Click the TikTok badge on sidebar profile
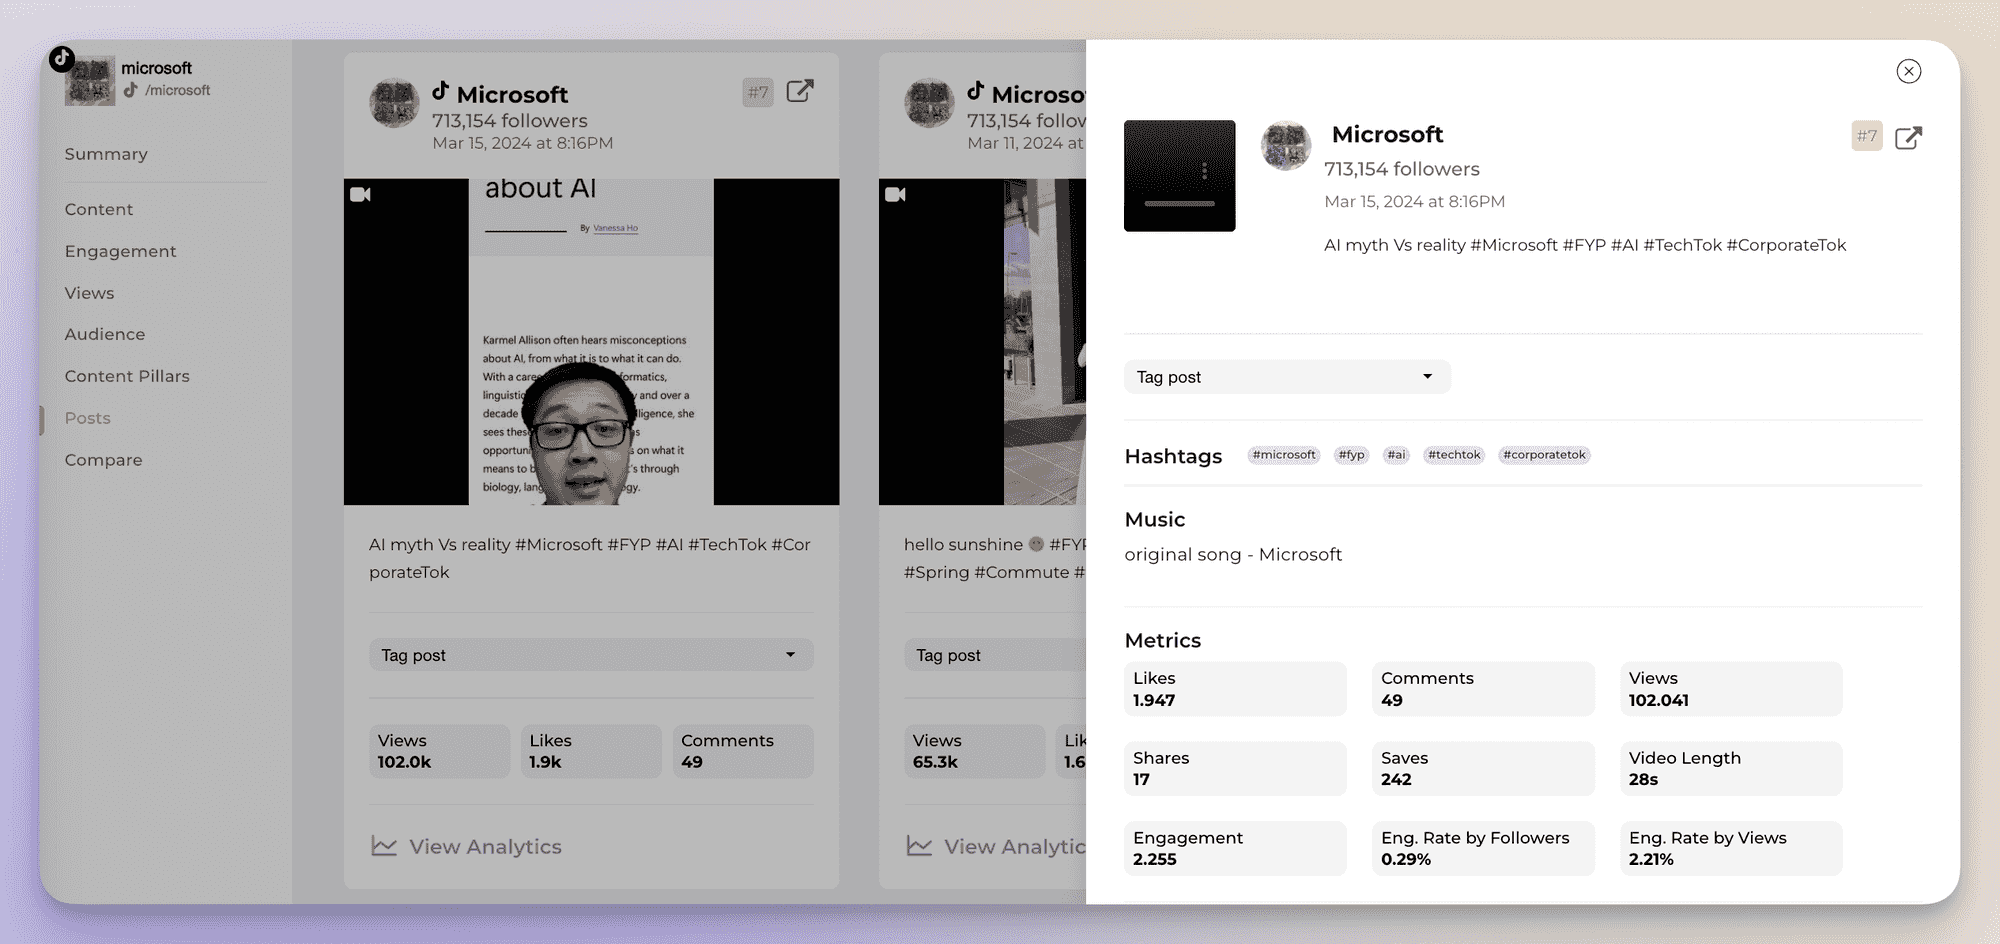Screen dimensions: 2000x944 (62, 58)
